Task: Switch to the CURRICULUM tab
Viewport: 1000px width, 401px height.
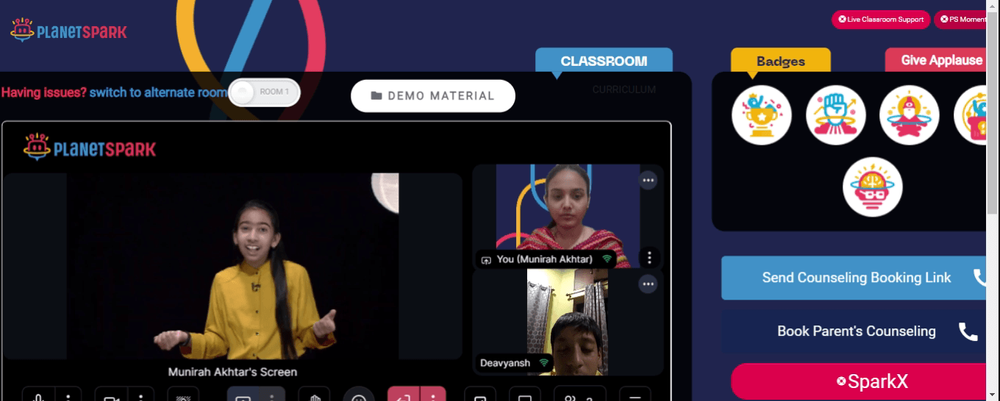Action: 624,89
